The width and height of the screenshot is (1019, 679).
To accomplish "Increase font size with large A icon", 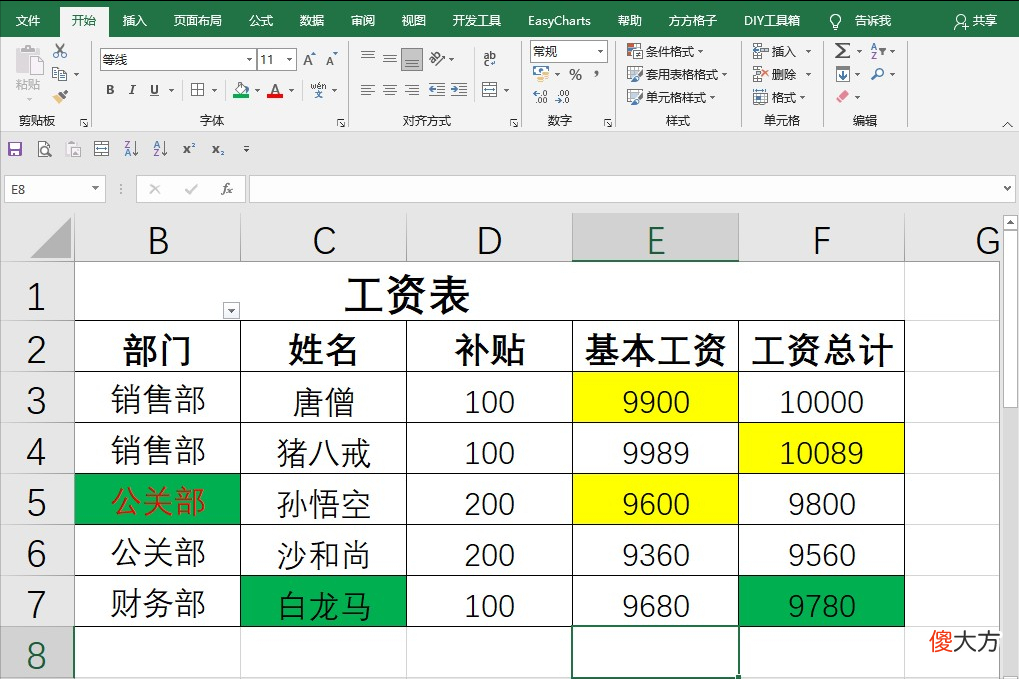I will point(309,60).
